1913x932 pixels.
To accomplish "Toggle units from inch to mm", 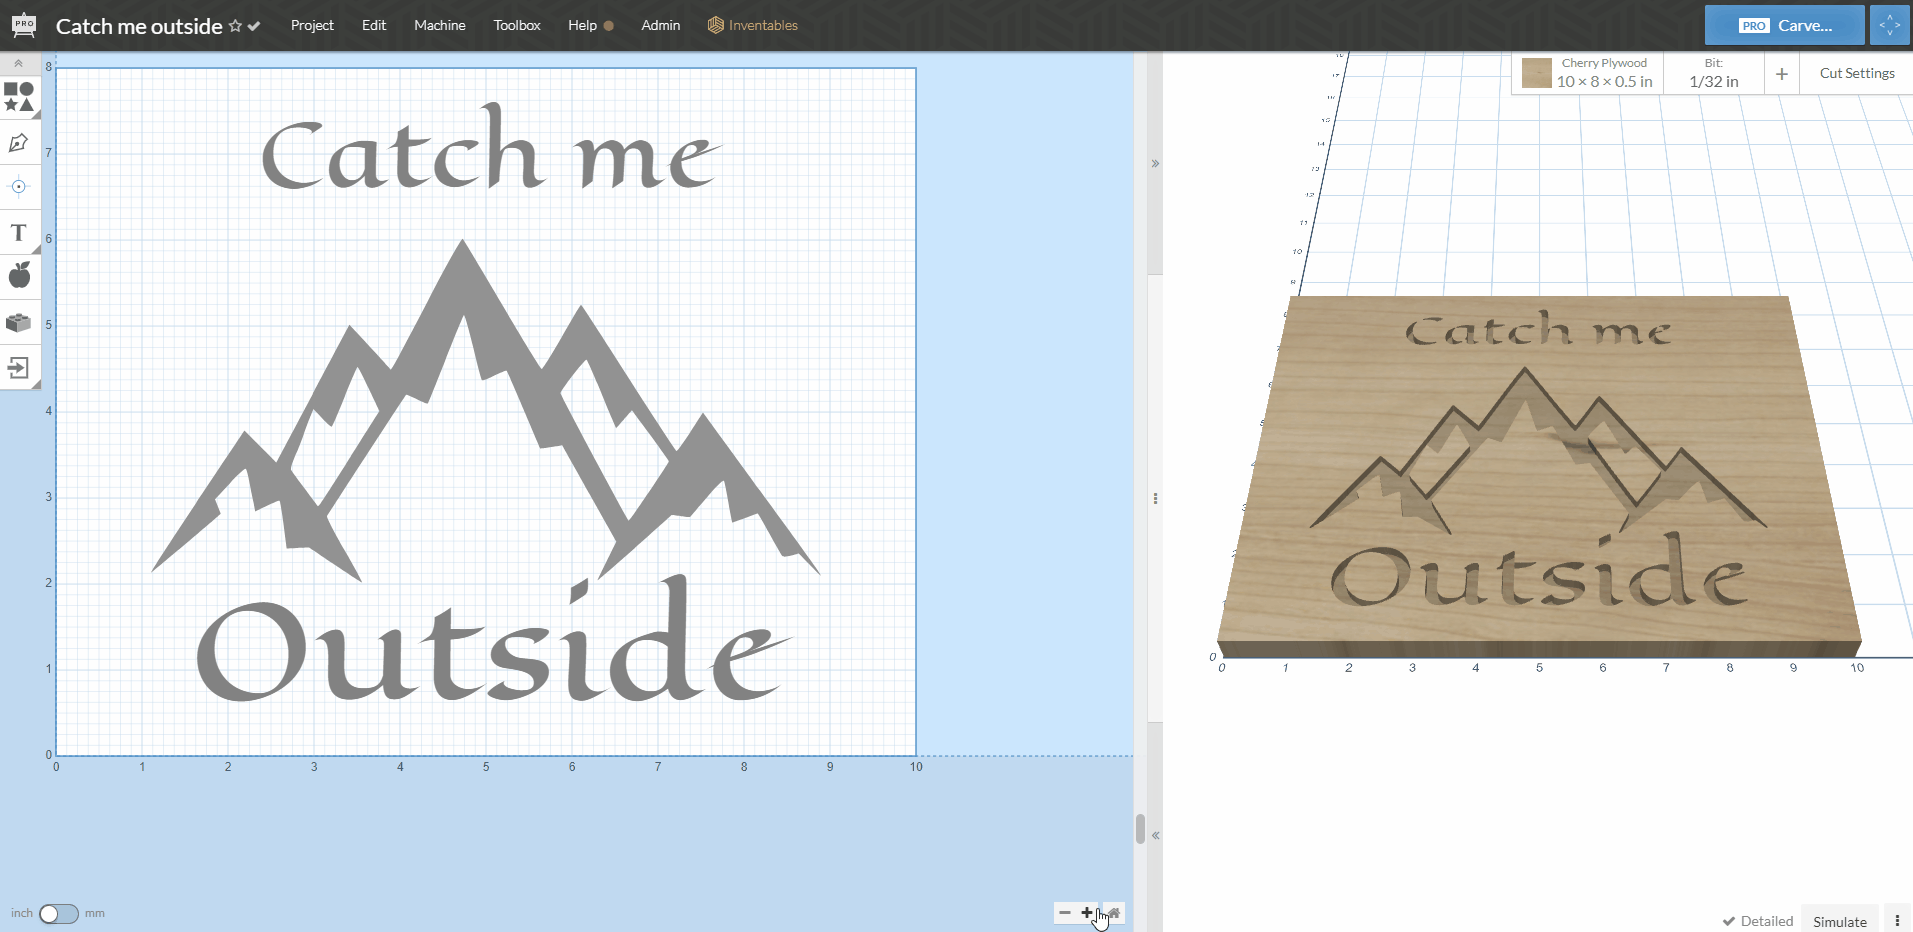I will pos(58,913).
